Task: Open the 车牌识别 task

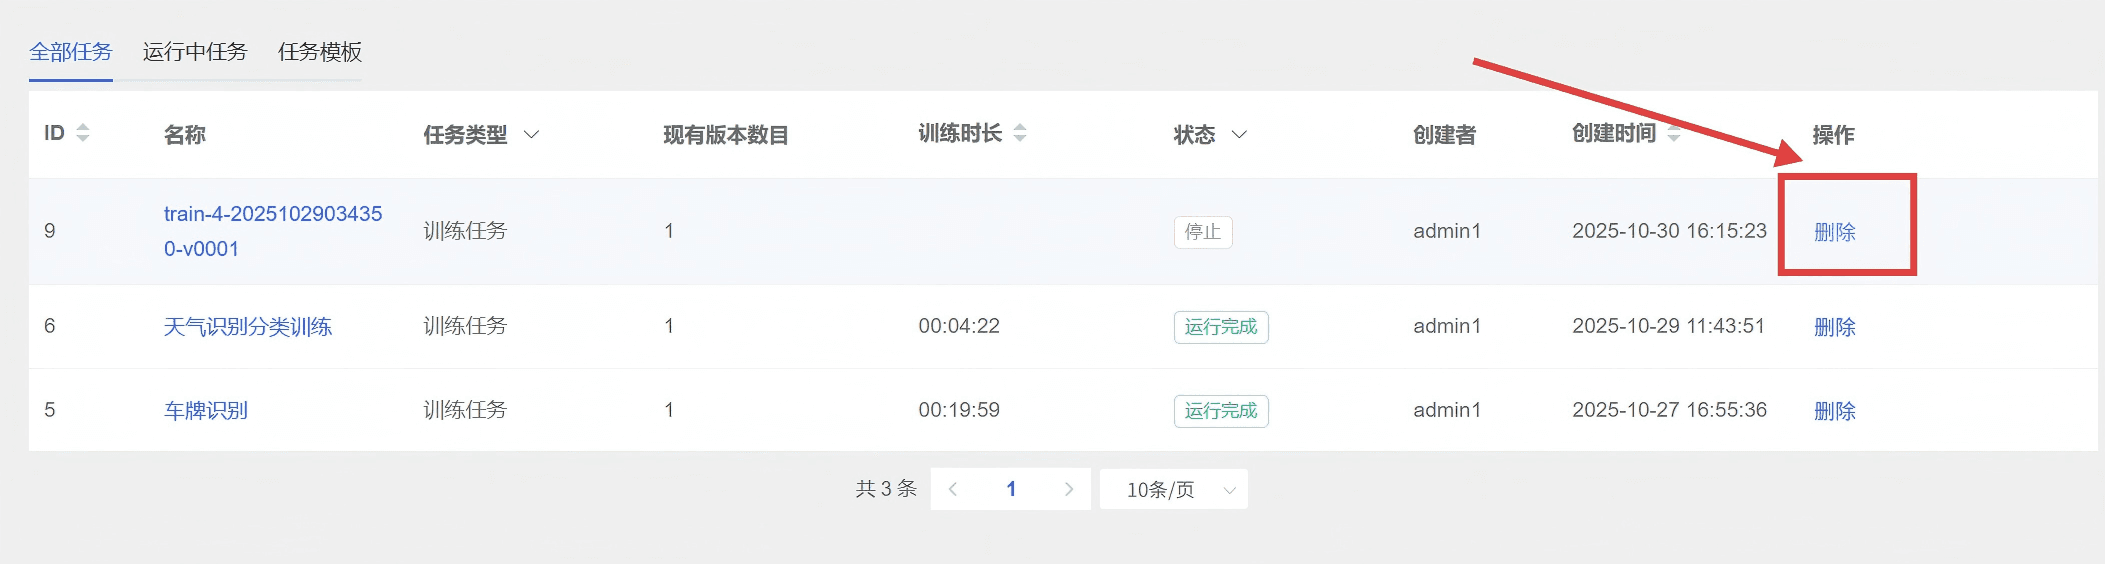Action: [x=206, y=411]
